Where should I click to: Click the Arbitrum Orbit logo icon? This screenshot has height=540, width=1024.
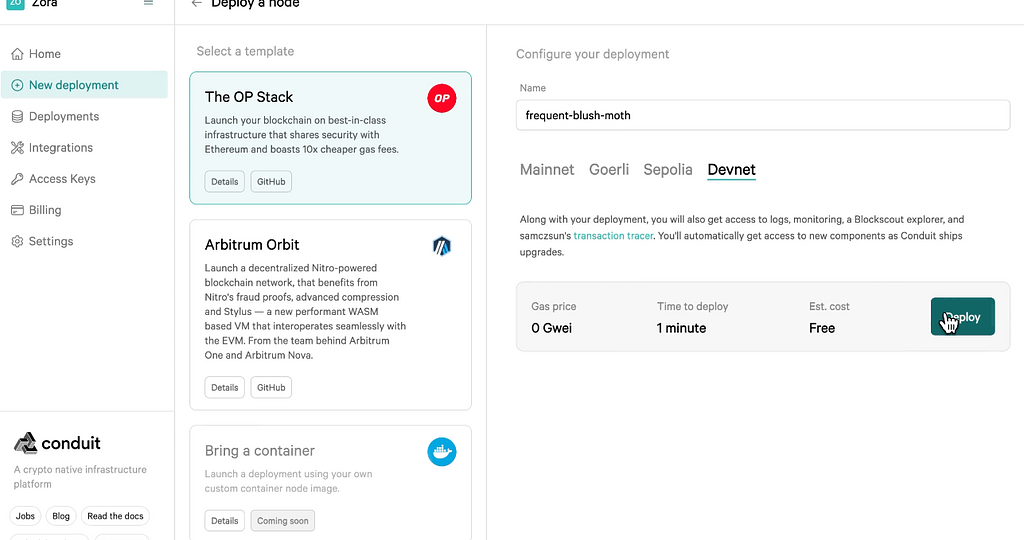click(441, 246)
